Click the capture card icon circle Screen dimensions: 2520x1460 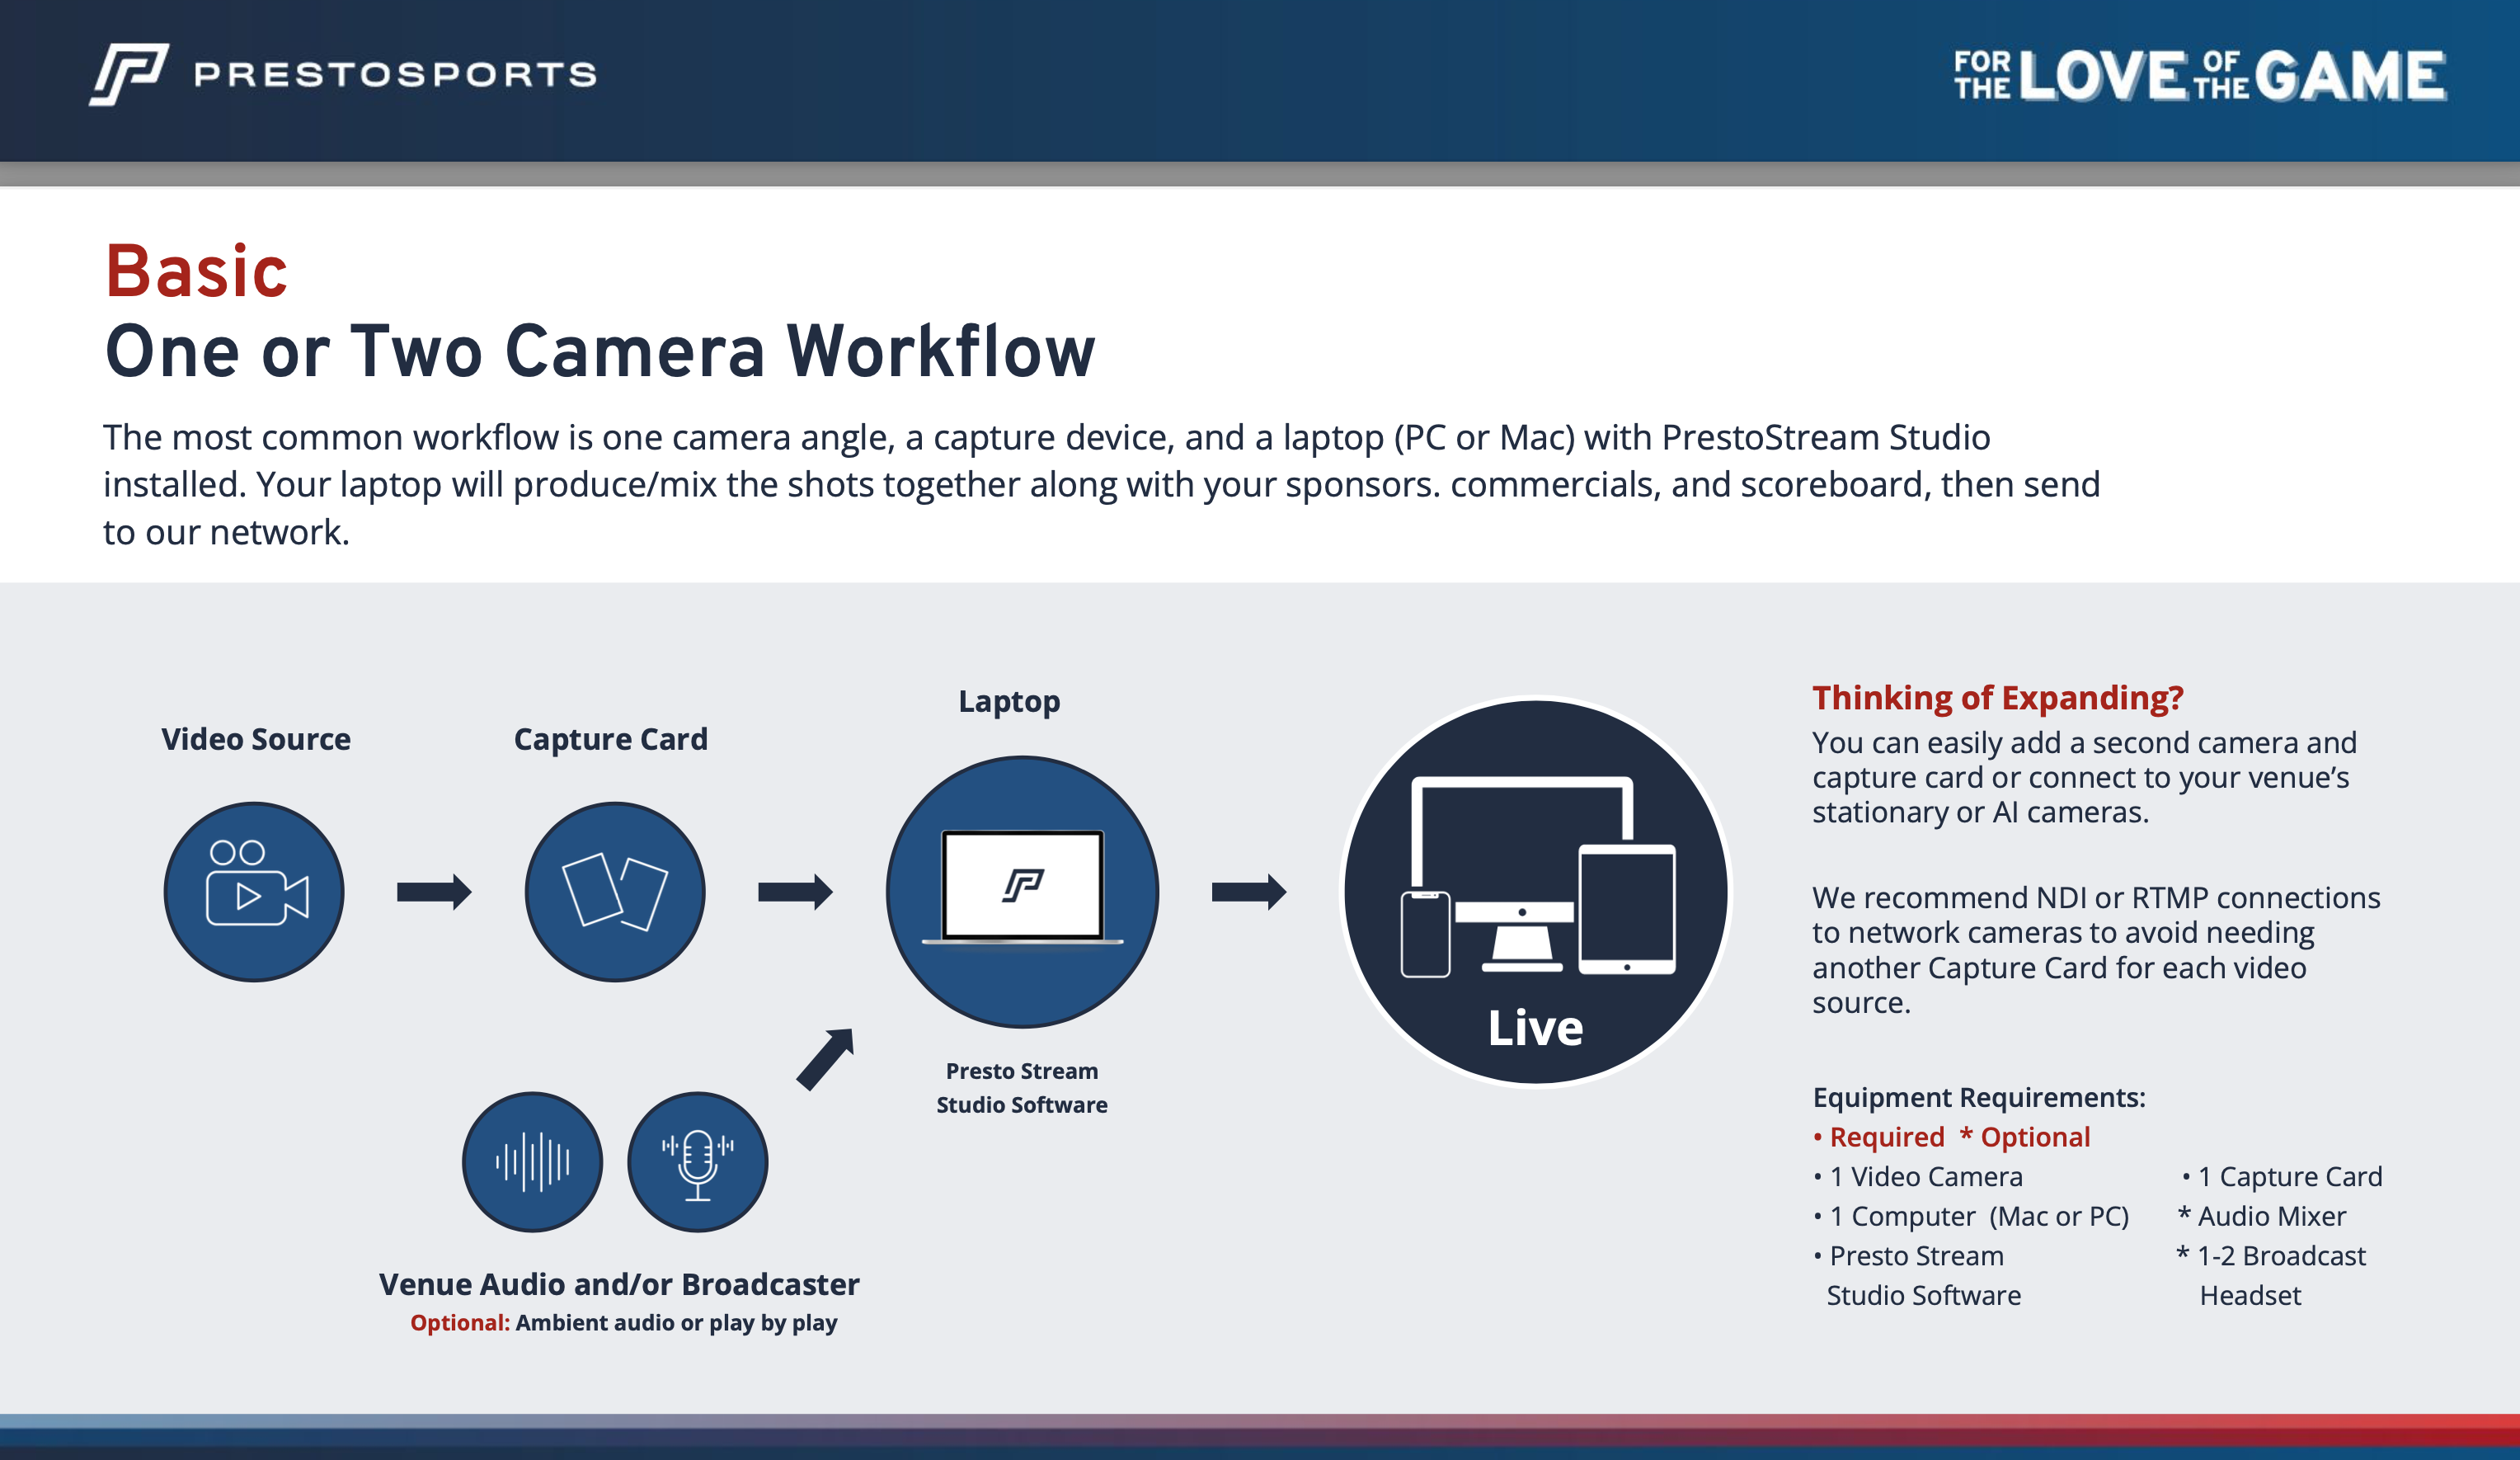[x=615, y=891]
